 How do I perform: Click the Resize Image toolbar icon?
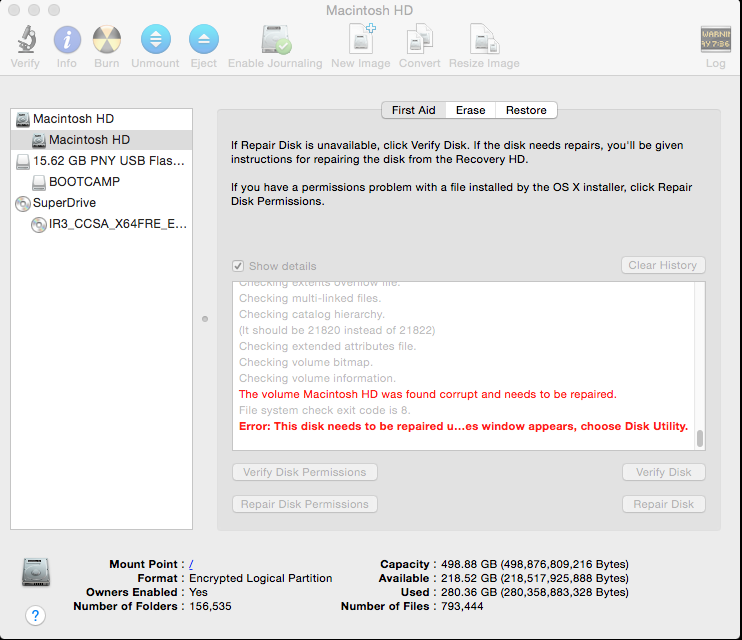tap(484, 39)
